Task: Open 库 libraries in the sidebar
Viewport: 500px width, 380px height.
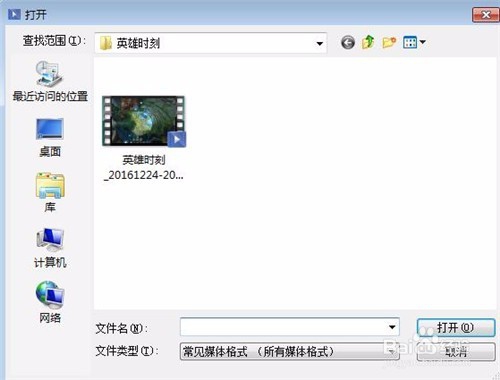Action: coord(50,193)
